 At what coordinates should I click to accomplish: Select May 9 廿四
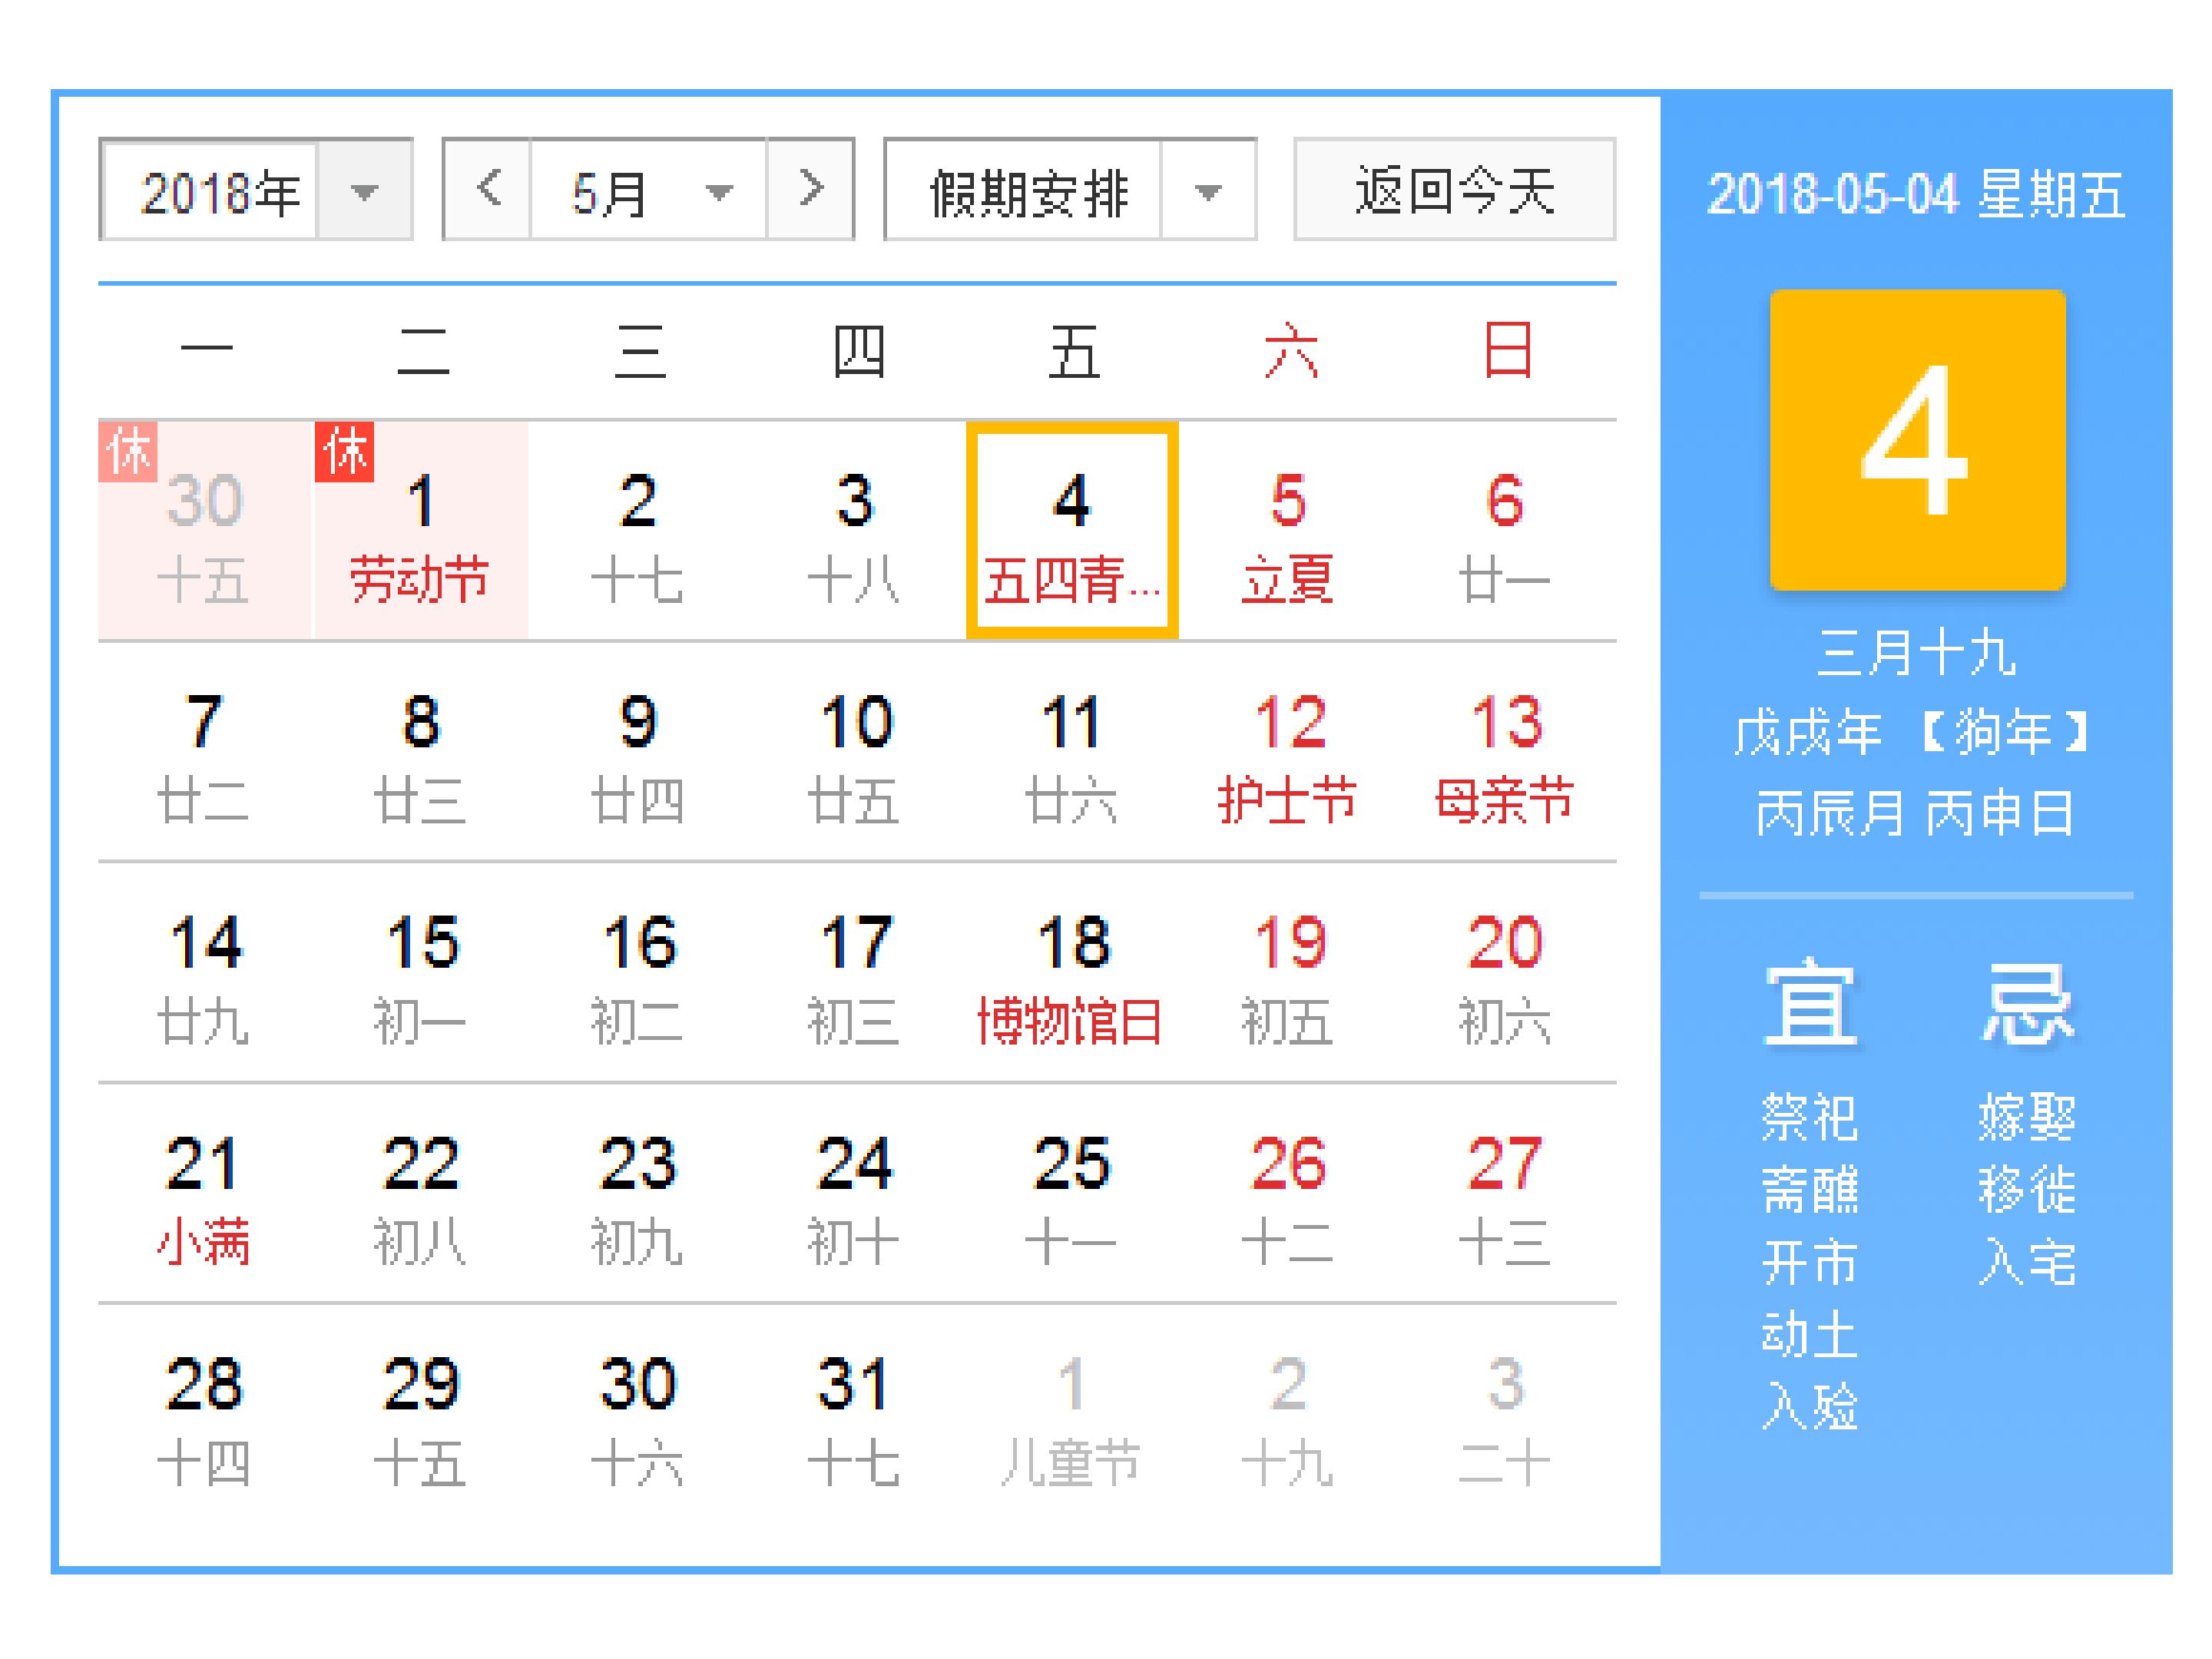(x=638, y=752)
